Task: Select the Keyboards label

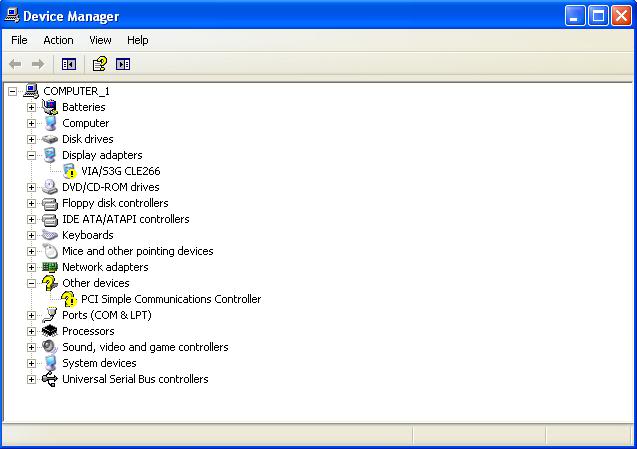Action: pos(88,235)
